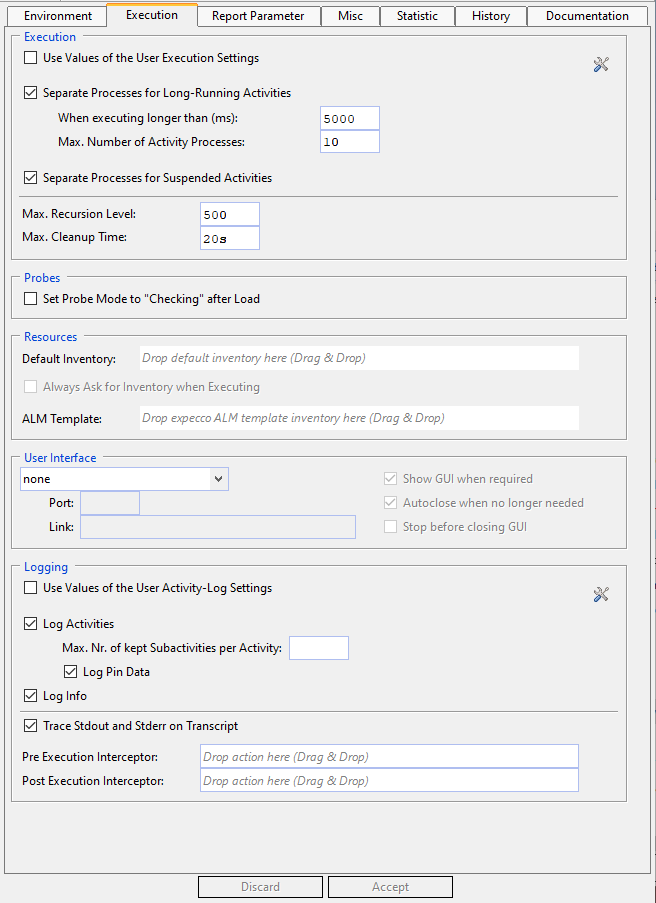656x903 pixels.
Task: Toggle Separate Processes for Suspended Activities
Action: pos(31,178)
